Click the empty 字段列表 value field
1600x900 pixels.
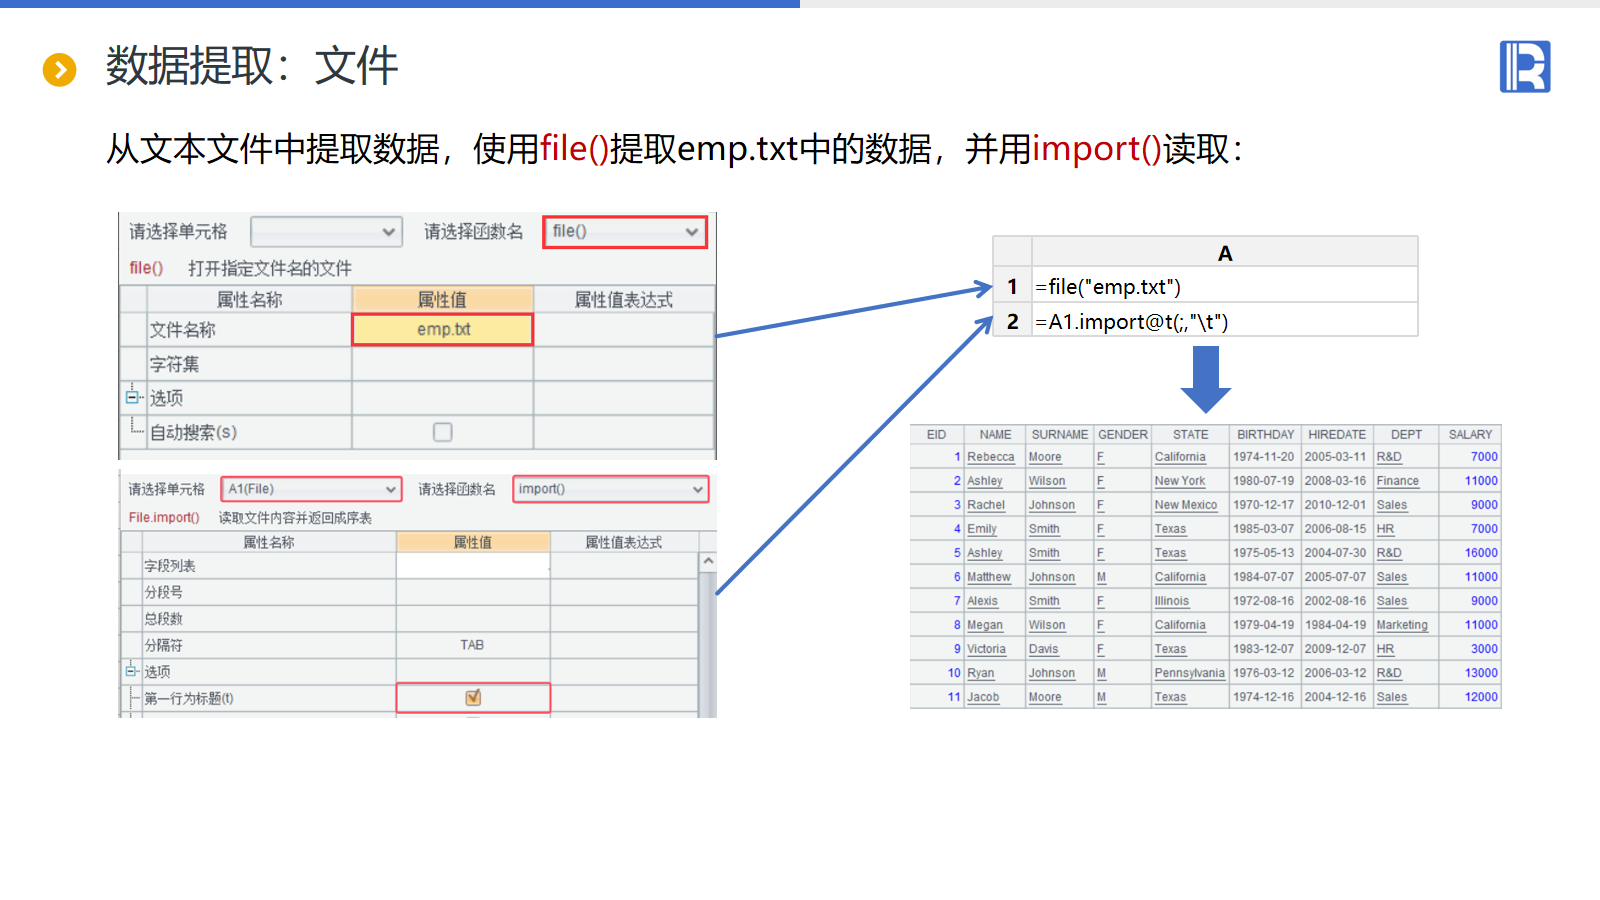pos(473,566)
